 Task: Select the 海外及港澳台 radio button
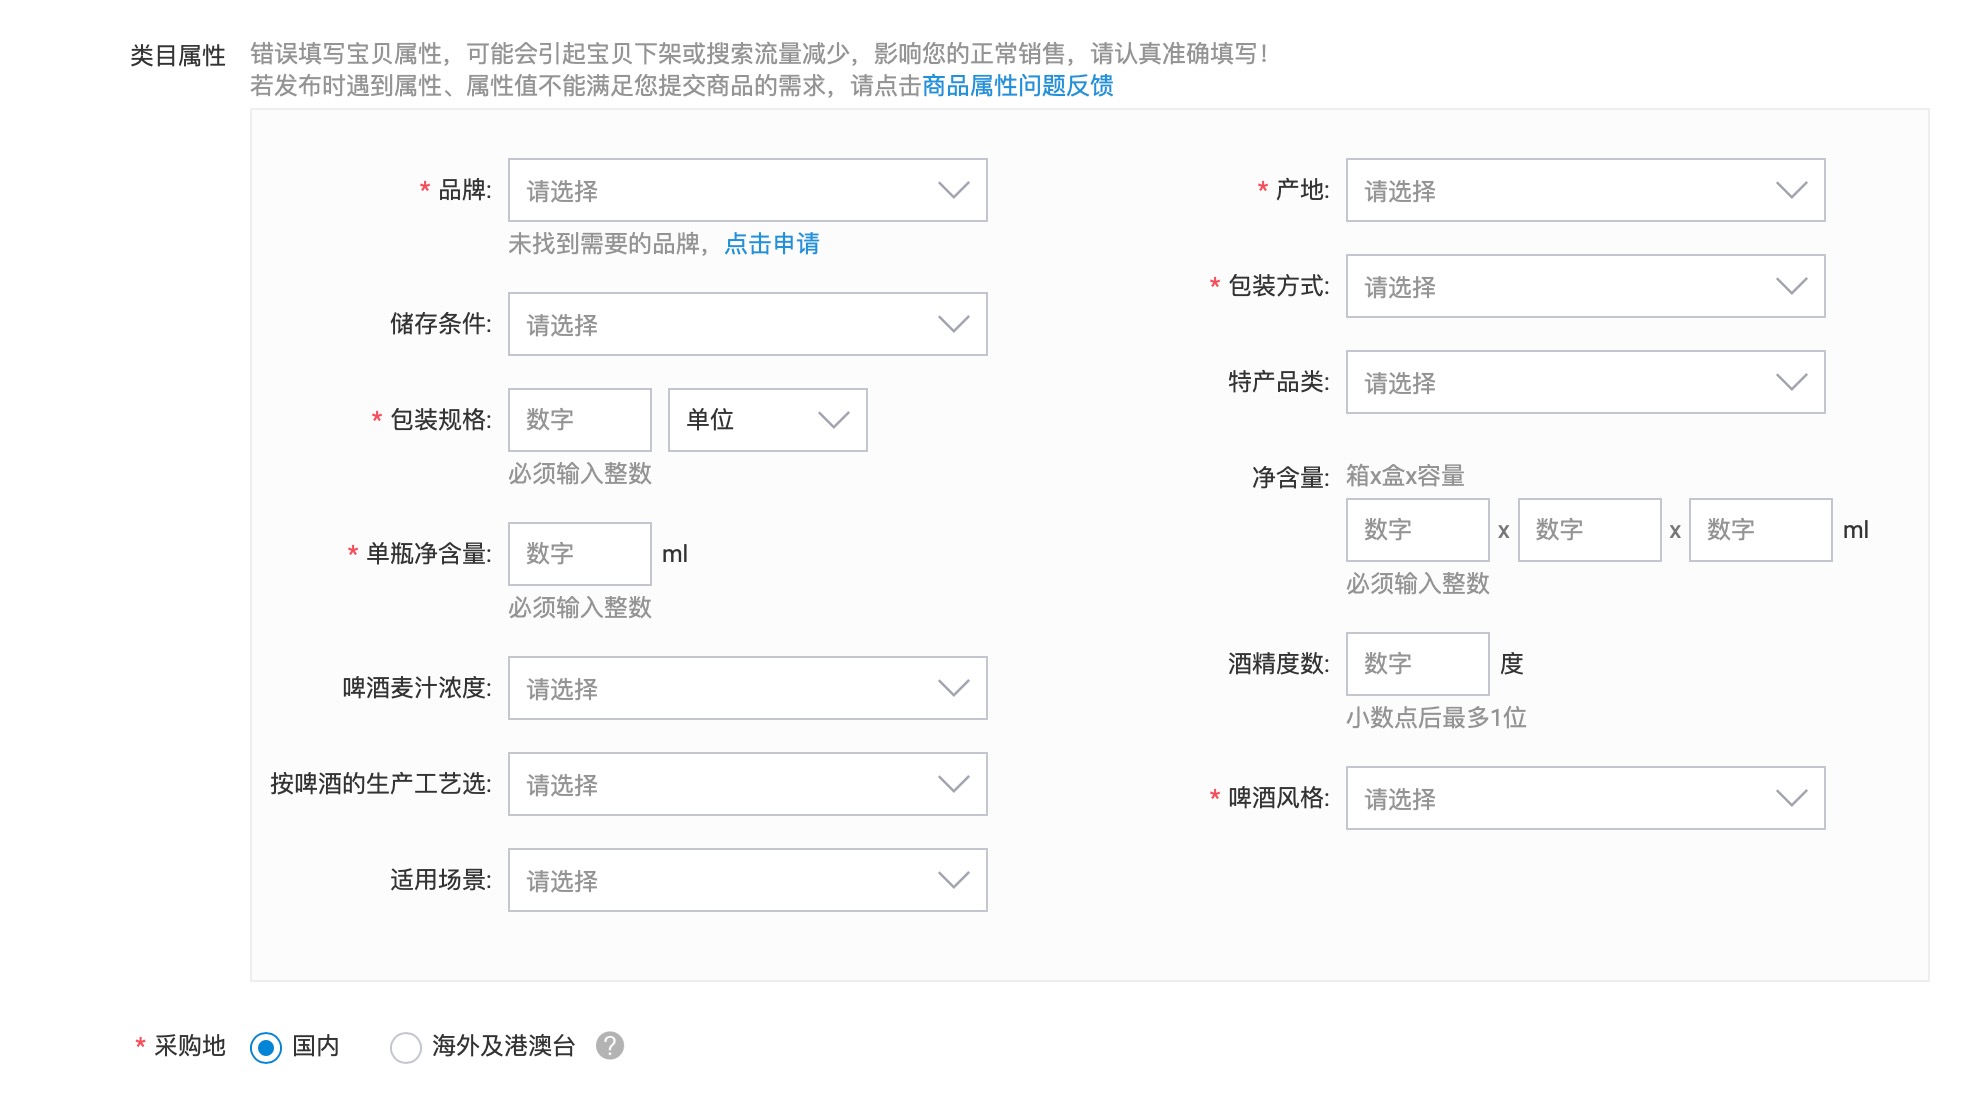[x=405, y=1047]
